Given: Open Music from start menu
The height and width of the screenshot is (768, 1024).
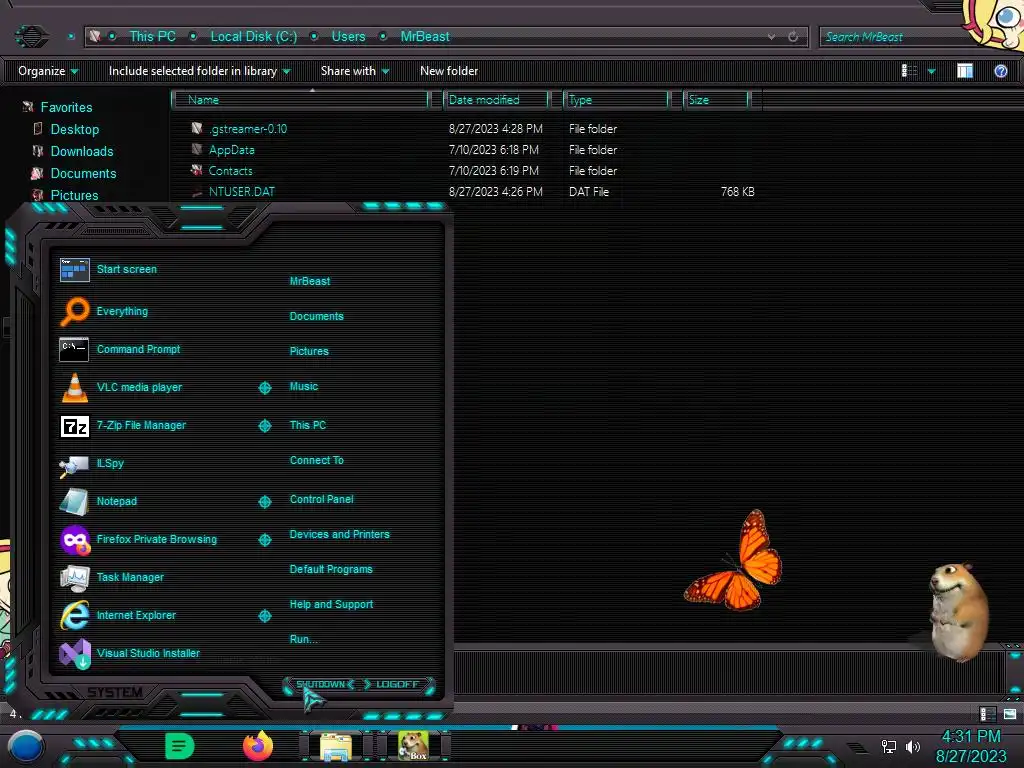Looking at the screenshot, I should tap(304, 386).
